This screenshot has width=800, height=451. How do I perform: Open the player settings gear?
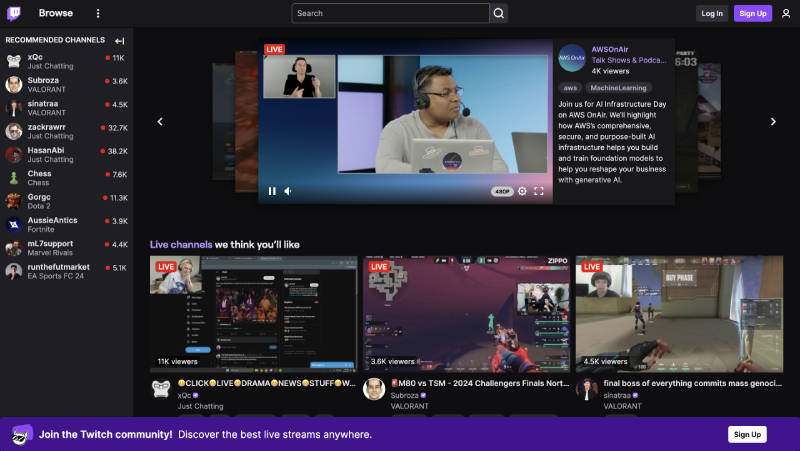[522, 191]
